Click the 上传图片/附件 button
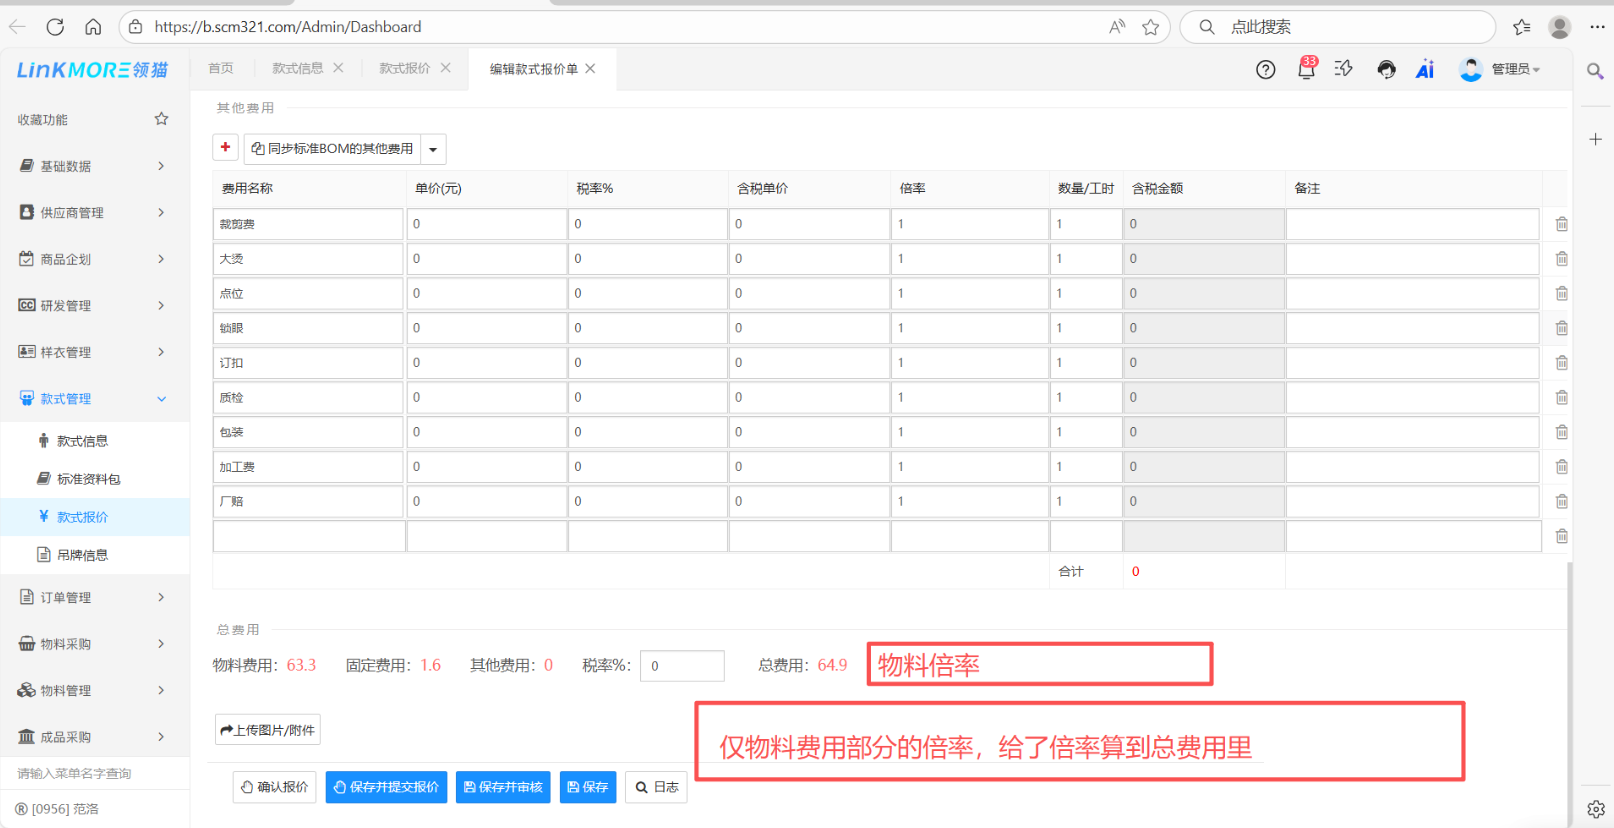The height and width of the screenshot is (828, 1614). click(x=268, y=730)
